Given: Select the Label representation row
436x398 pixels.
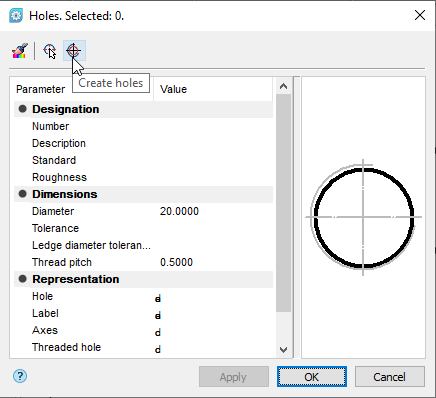Looking at the screenshot, I should (144, 313).
